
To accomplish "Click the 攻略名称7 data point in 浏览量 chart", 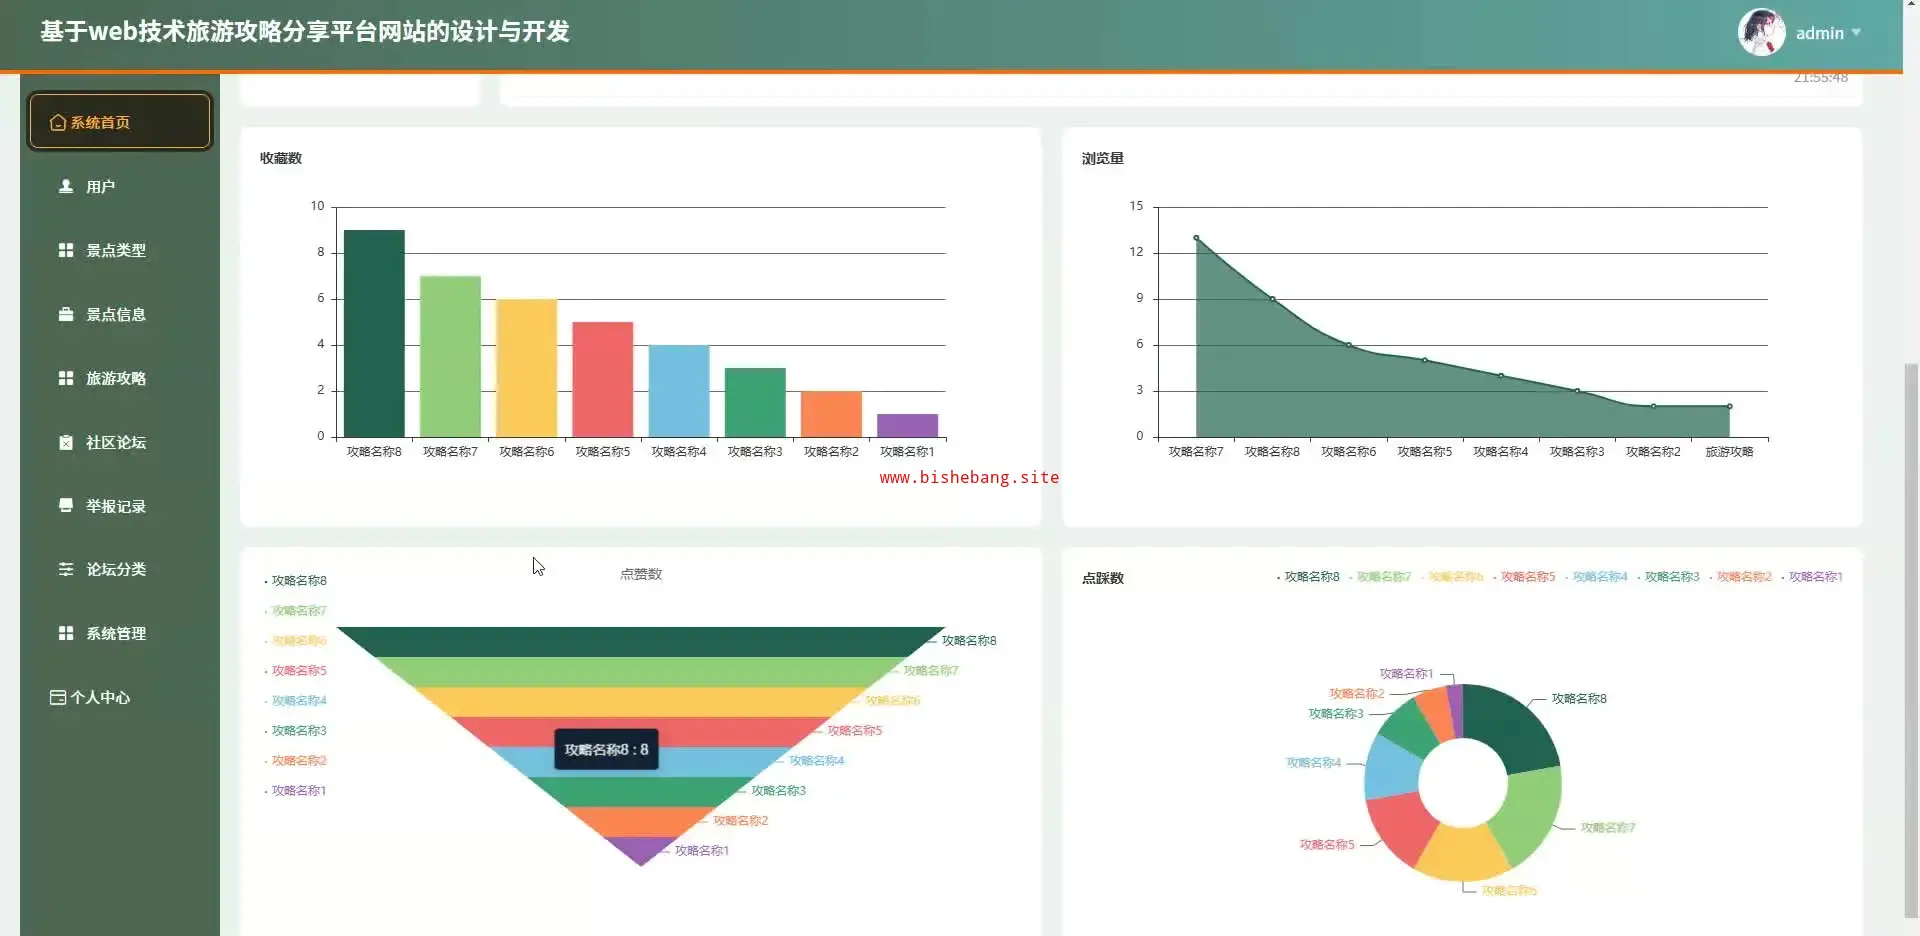I will (x=1196, y=238).
